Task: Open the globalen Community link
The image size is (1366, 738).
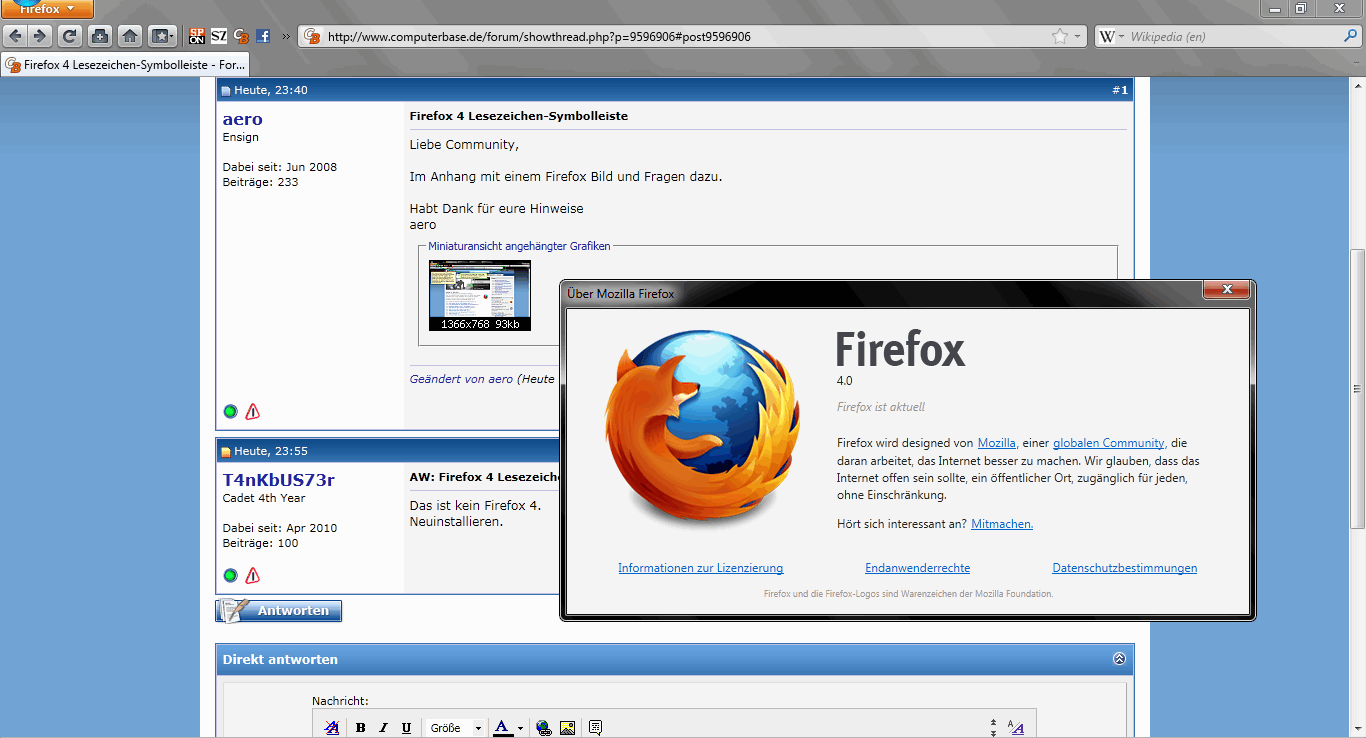Action: pyautogui.click(x=1108, y=443)
